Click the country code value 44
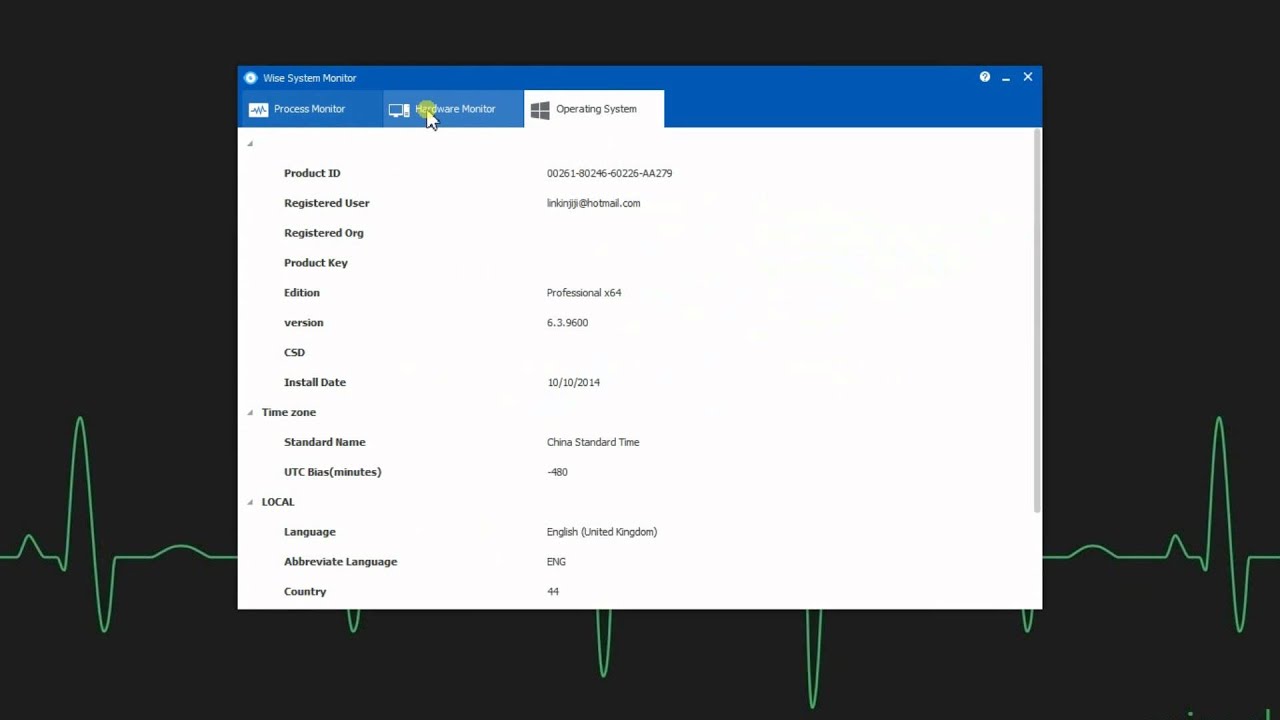 point(553,592)
